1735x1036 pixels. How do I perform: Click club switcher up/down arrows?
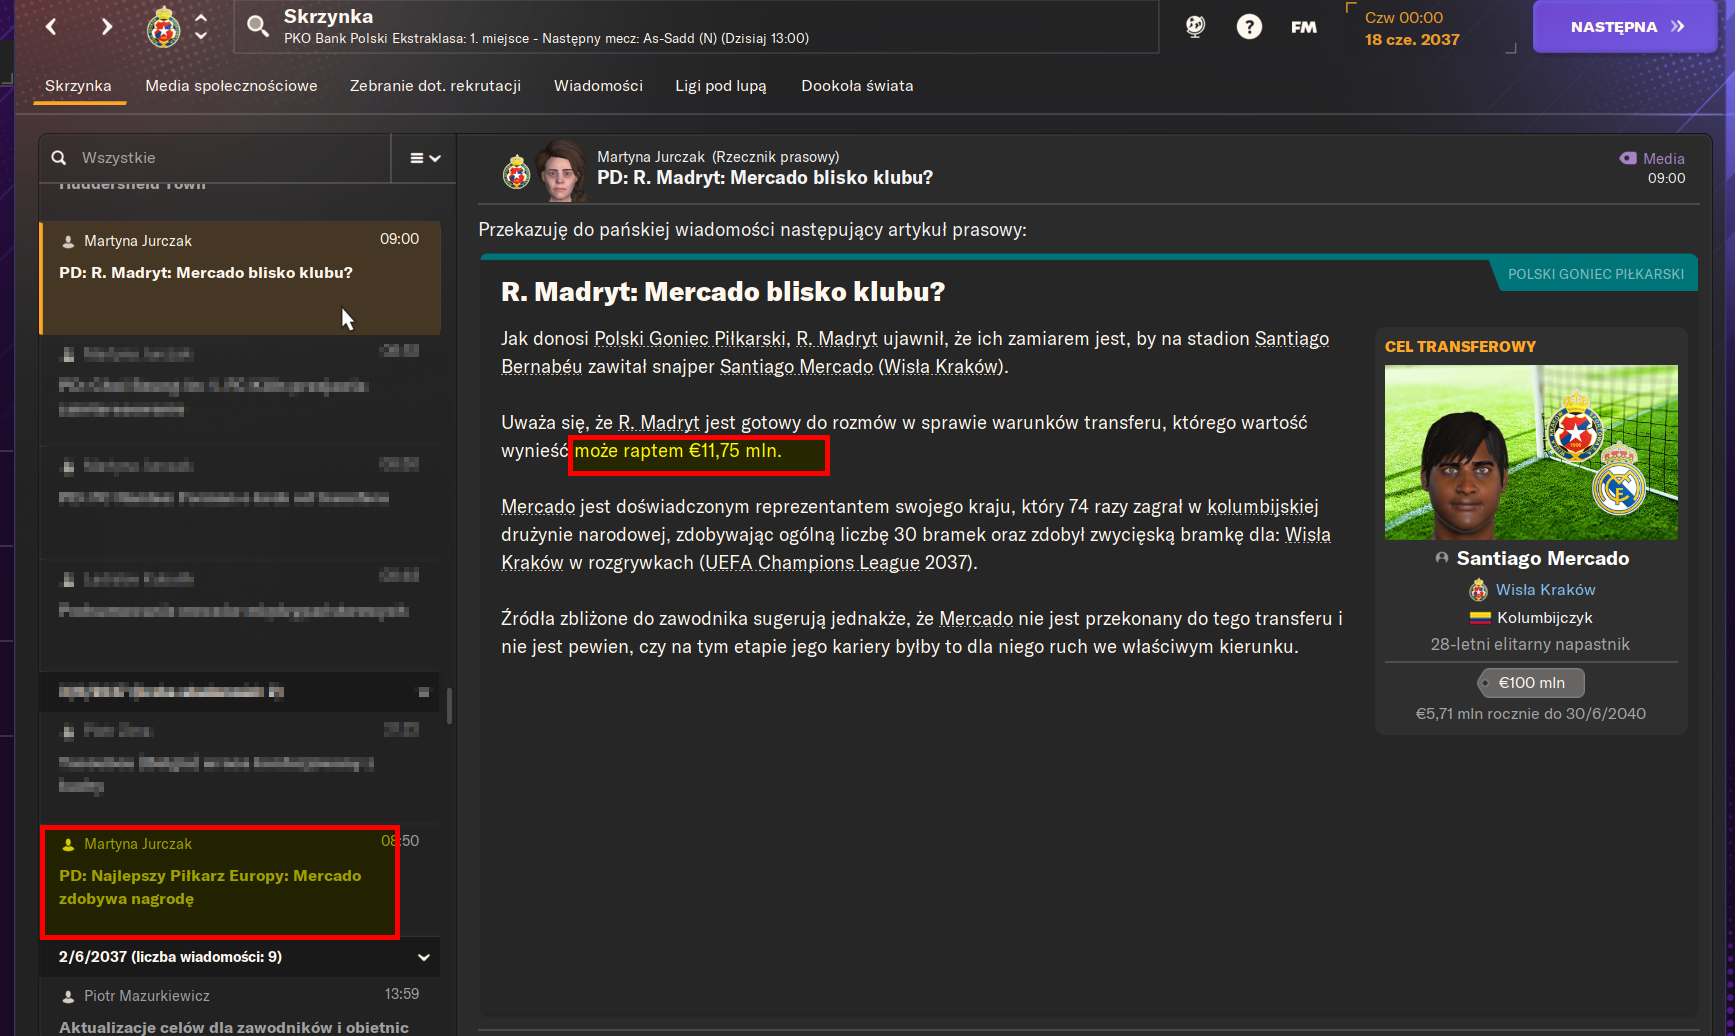(x=201, y=27)
